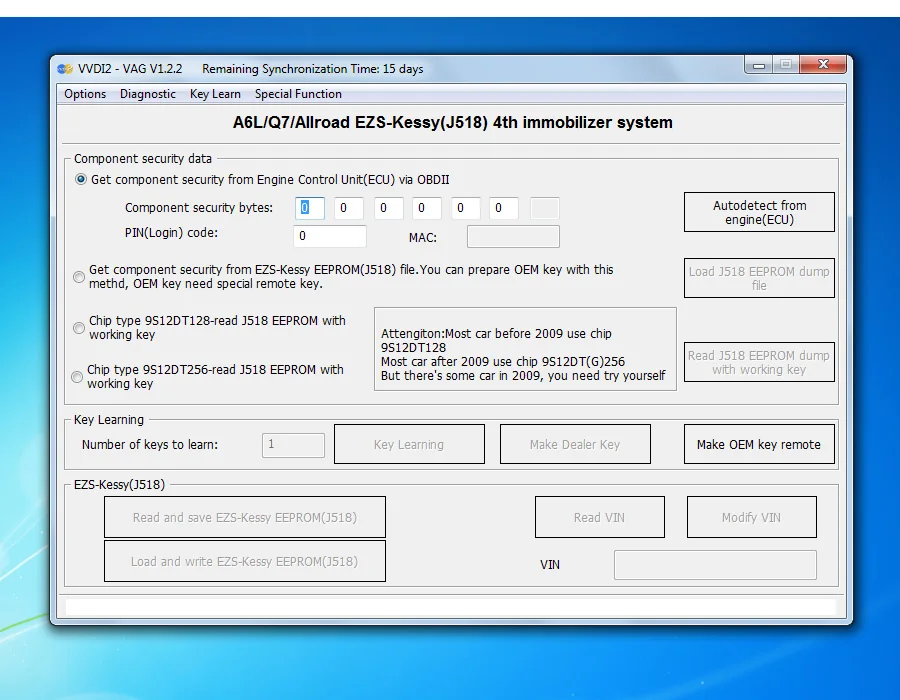Open the Diagnostic menu

148,94
